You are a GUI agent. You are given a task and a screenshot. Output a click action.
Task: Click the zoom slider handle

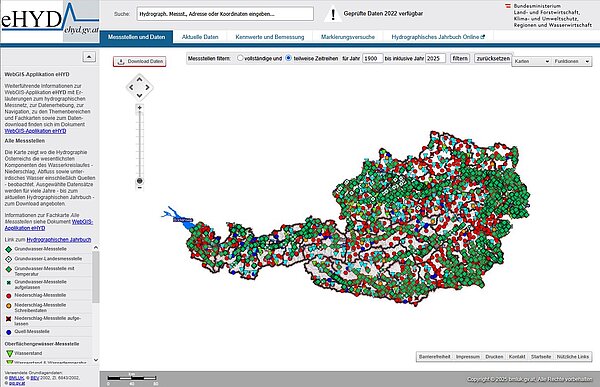pos(140,181)
